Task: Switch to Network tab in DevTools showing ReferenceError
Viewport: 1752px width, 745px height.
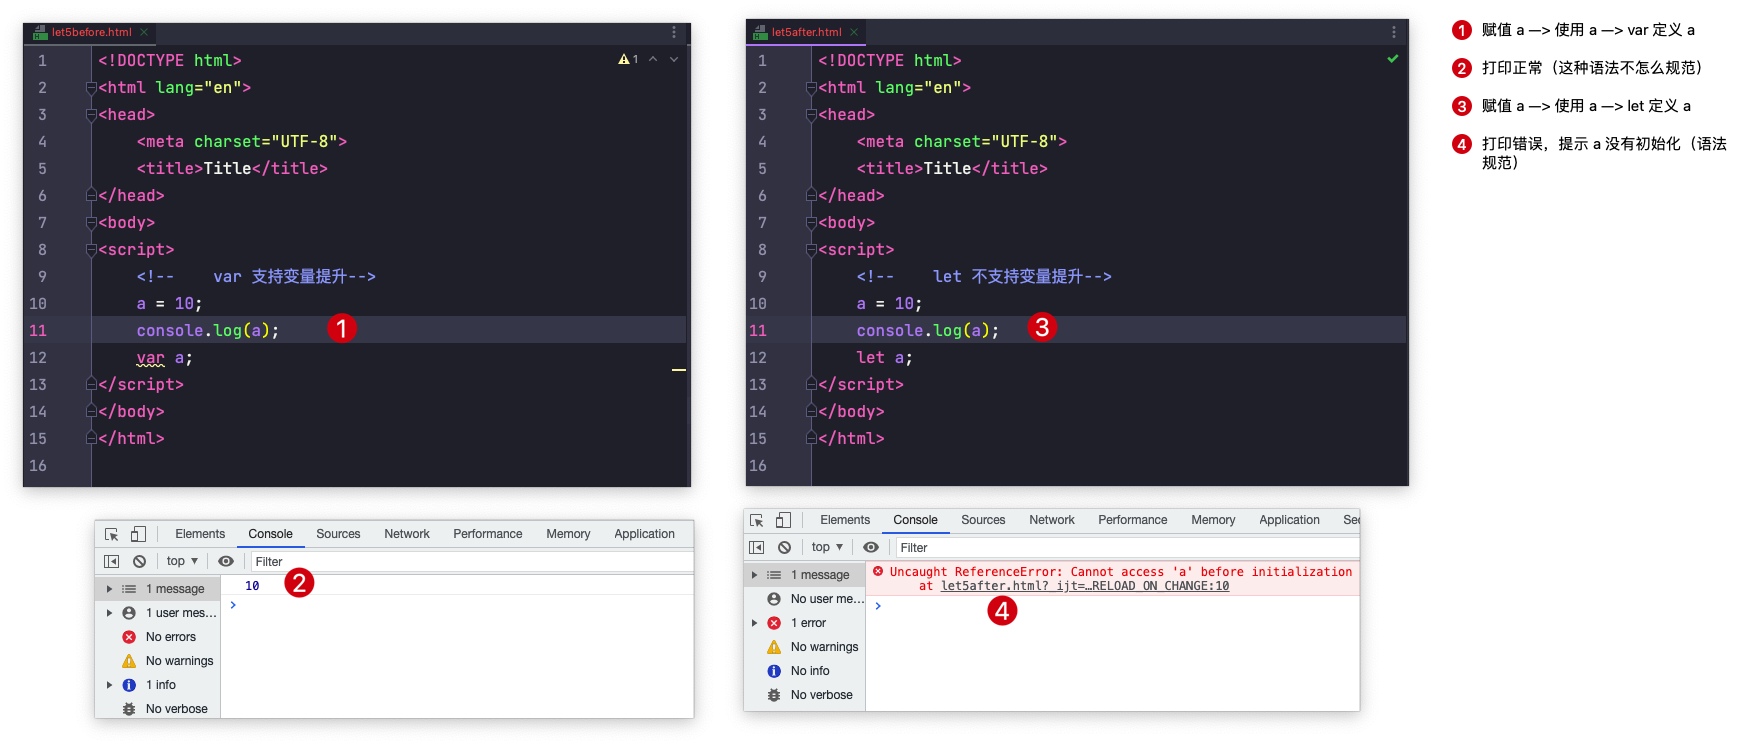Action: (x=1051, y=520)
